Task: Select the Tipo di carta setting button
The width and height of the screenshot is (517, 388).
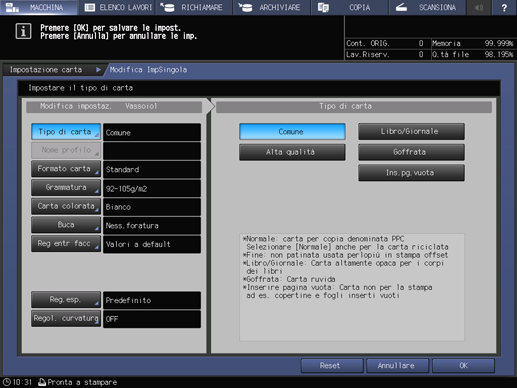Action: click(x=66, y=132)
